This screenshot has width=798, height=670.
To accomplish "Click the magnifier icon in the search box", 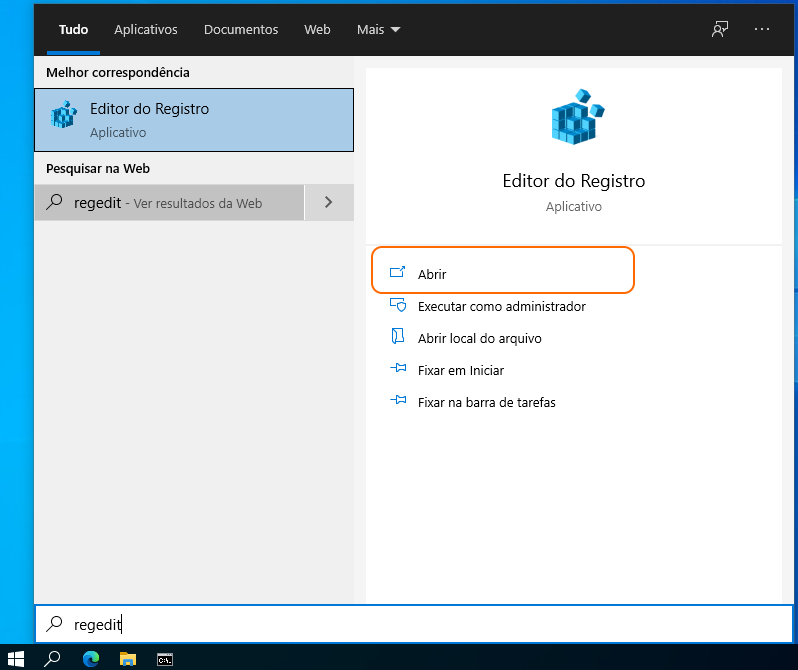I will (54, 624).
